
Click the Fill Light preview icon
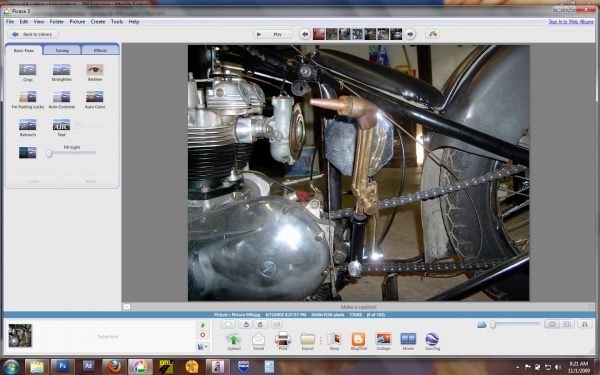(28, 153)
